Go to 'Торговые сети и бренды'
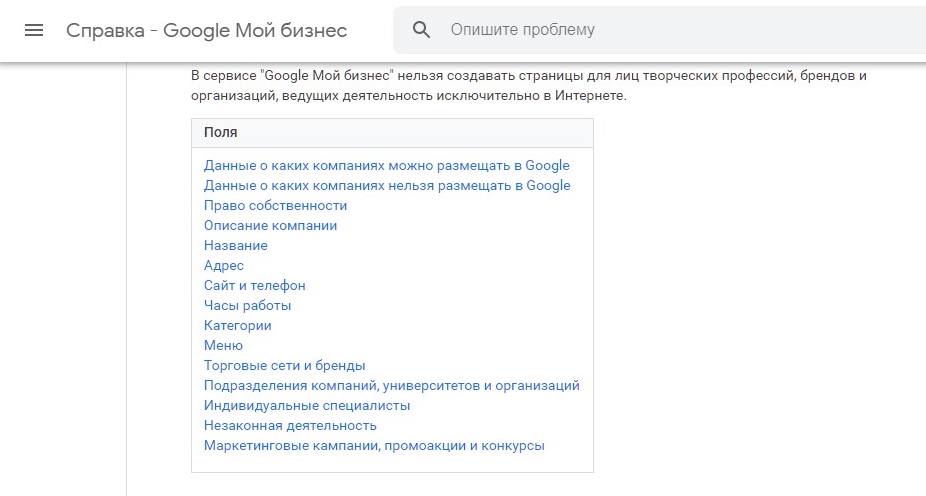The width and height of the screenshot is (926, 496). coord(284,366)
